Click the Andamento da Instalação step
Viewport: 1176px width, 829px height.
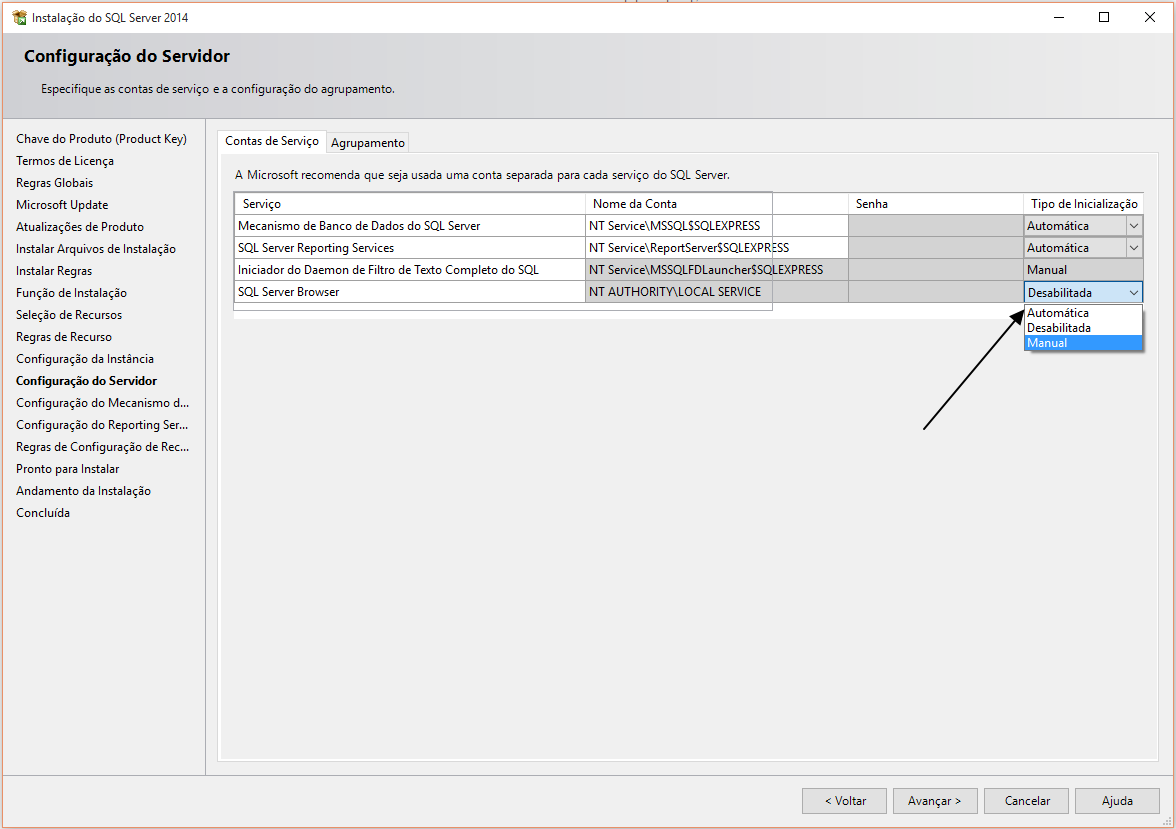(x=83, y=491)
